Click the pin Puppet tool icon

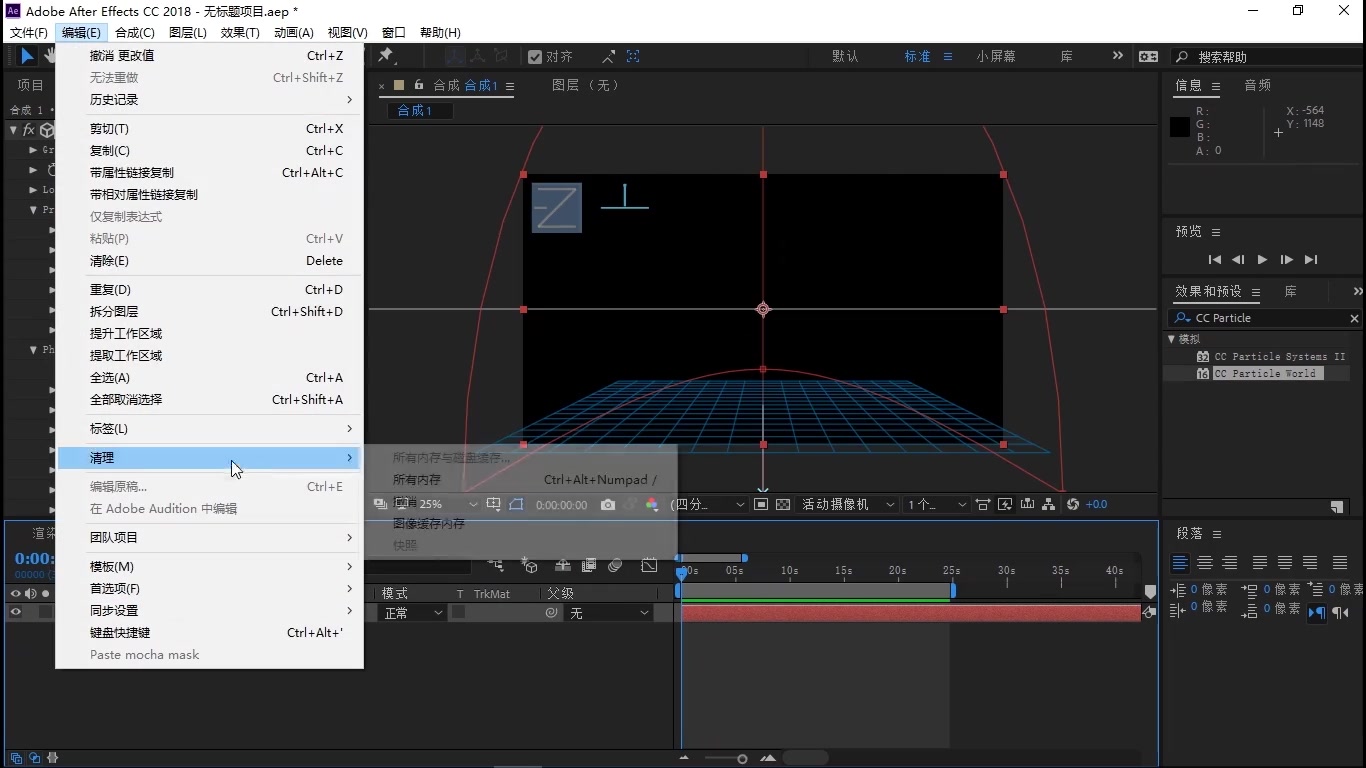(x=386, y=56)
